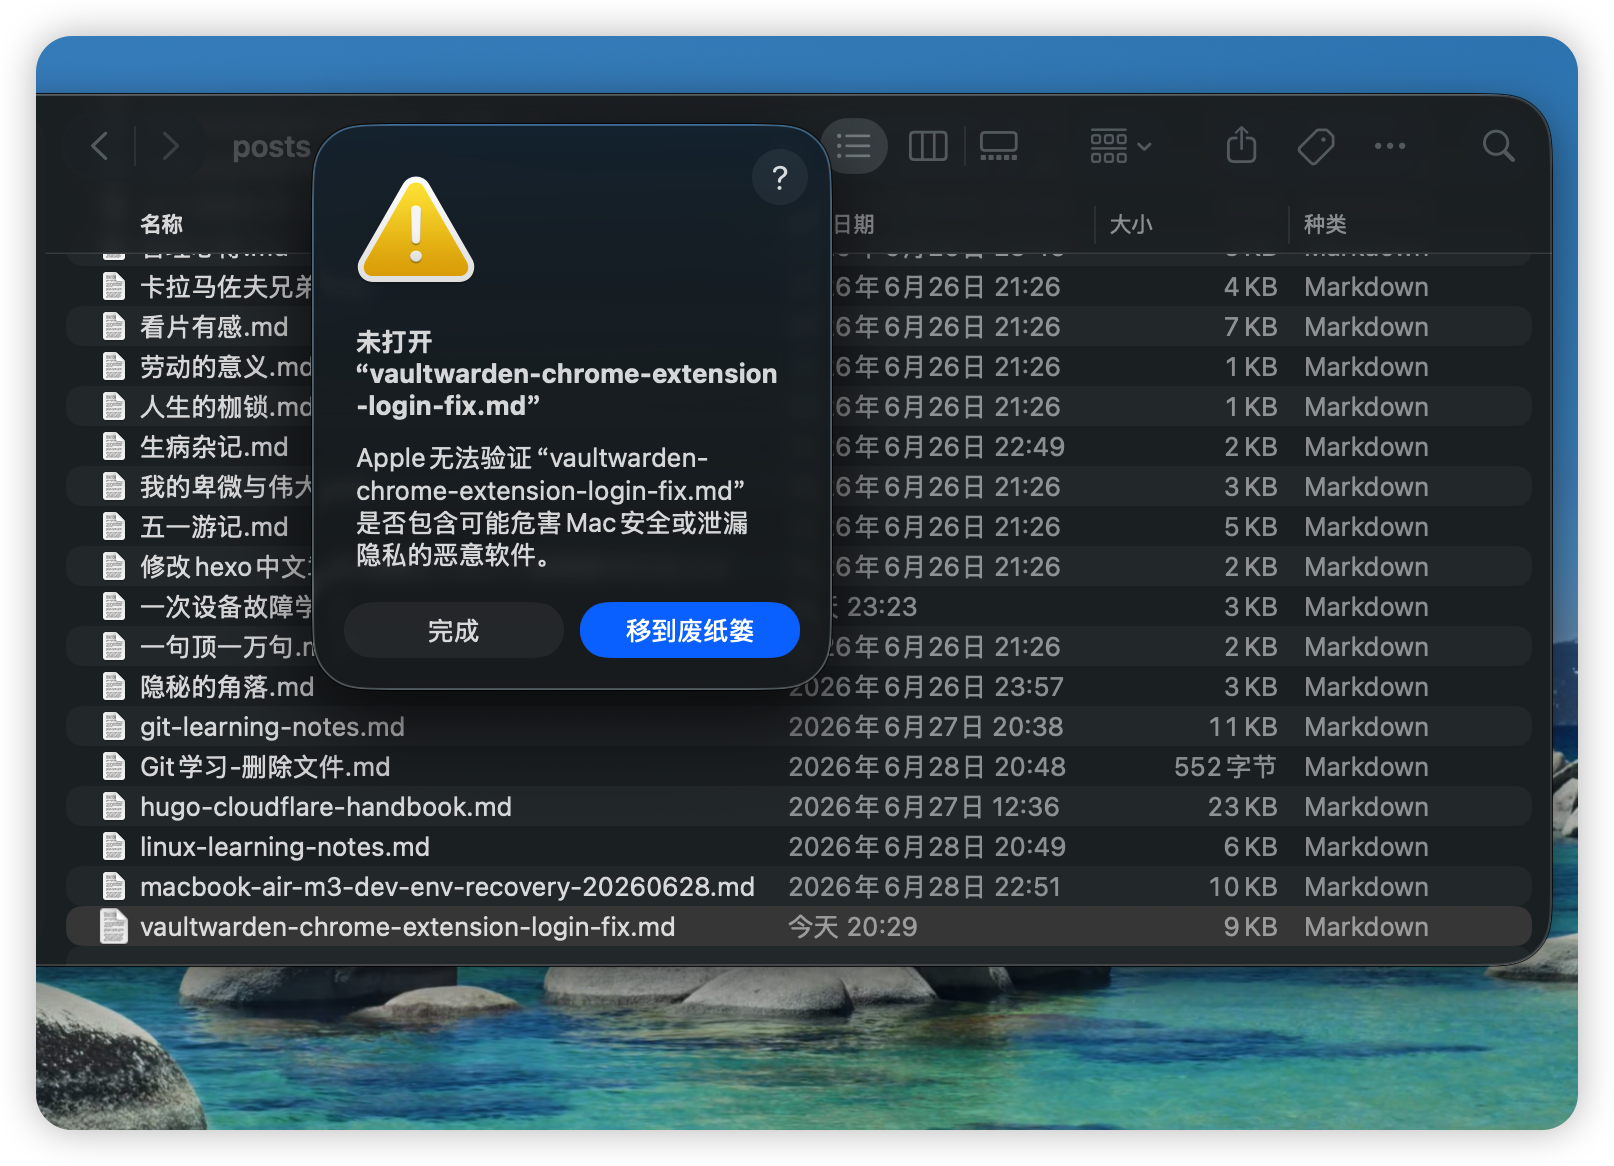Select file 五一游记.md
Viewport: 1614px width, 1166px height.
click(x=214, y=527)
